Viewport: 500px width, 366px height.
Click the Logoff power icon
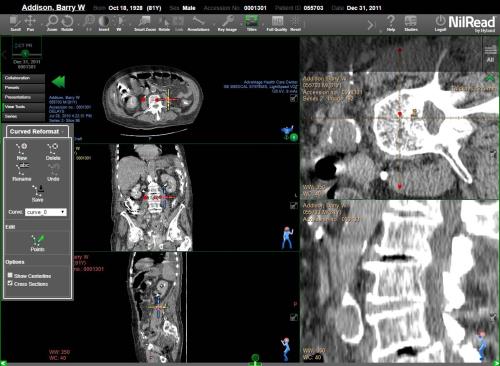(440, 23)
